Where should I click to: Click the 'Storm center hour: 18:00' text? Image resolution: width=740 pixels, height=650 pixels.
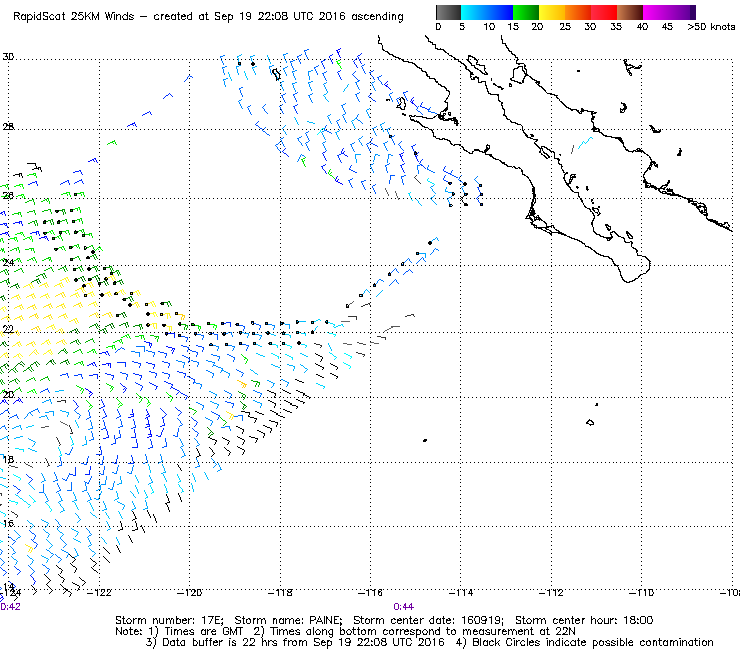point(584,620)
